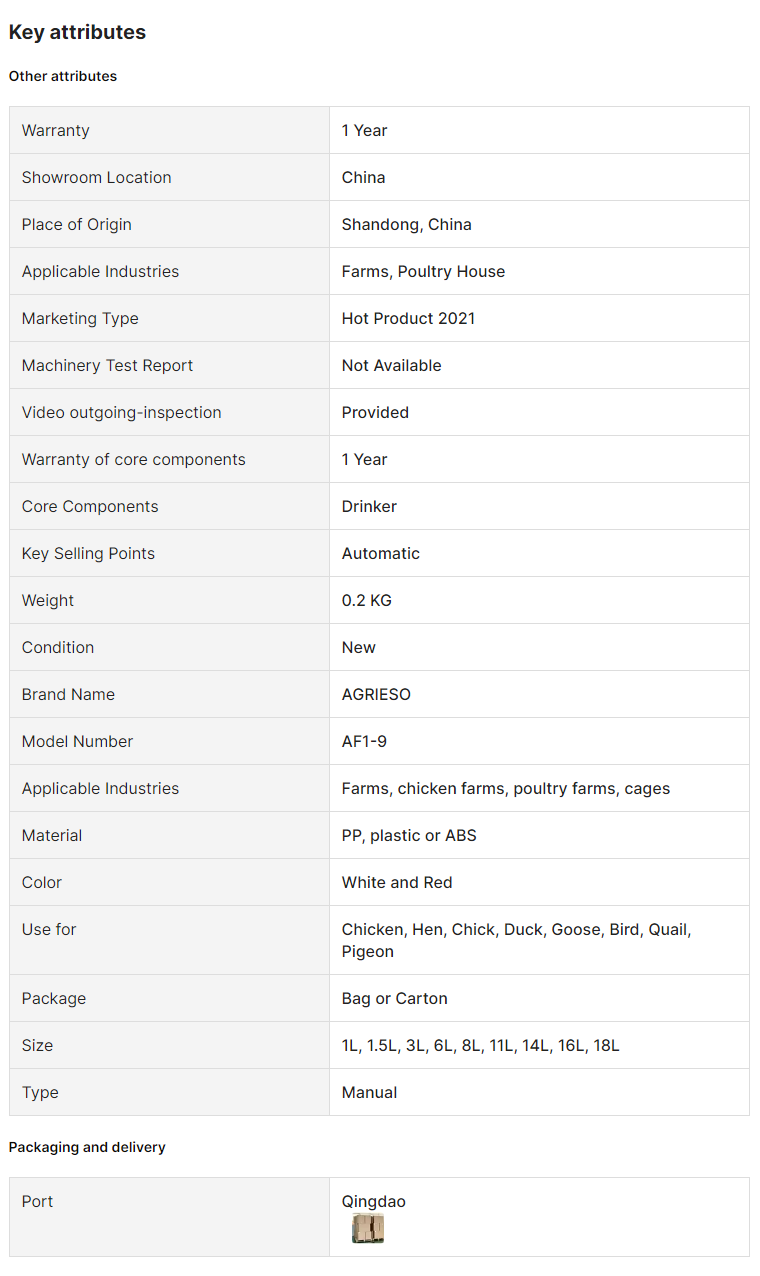Click the Other attributes subheading
This screenshot has height=1276, width=760.
63,76
